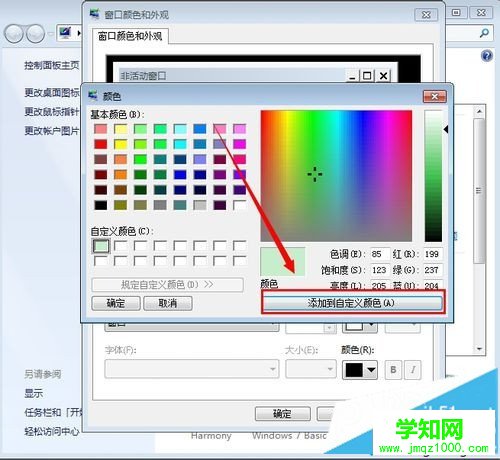Choose the bright yellow basic color swatch
Viewport: 500px width, 460px height.
121,144
